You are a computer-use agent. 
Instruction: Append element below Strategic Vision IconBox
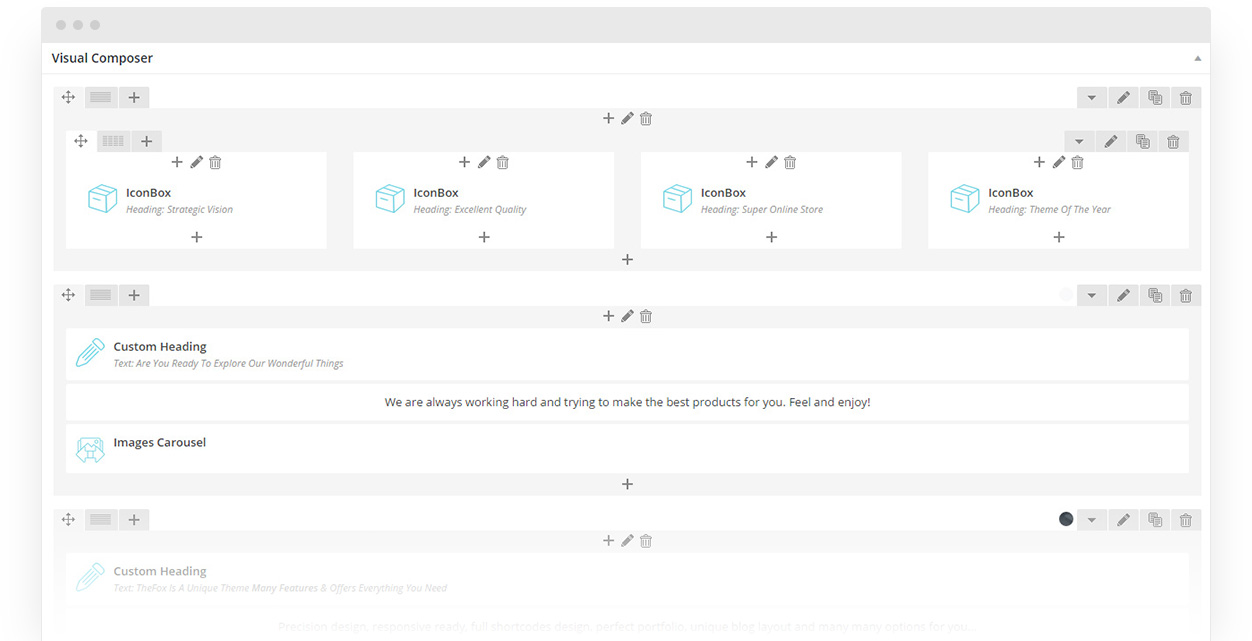(x=196, y=237)
